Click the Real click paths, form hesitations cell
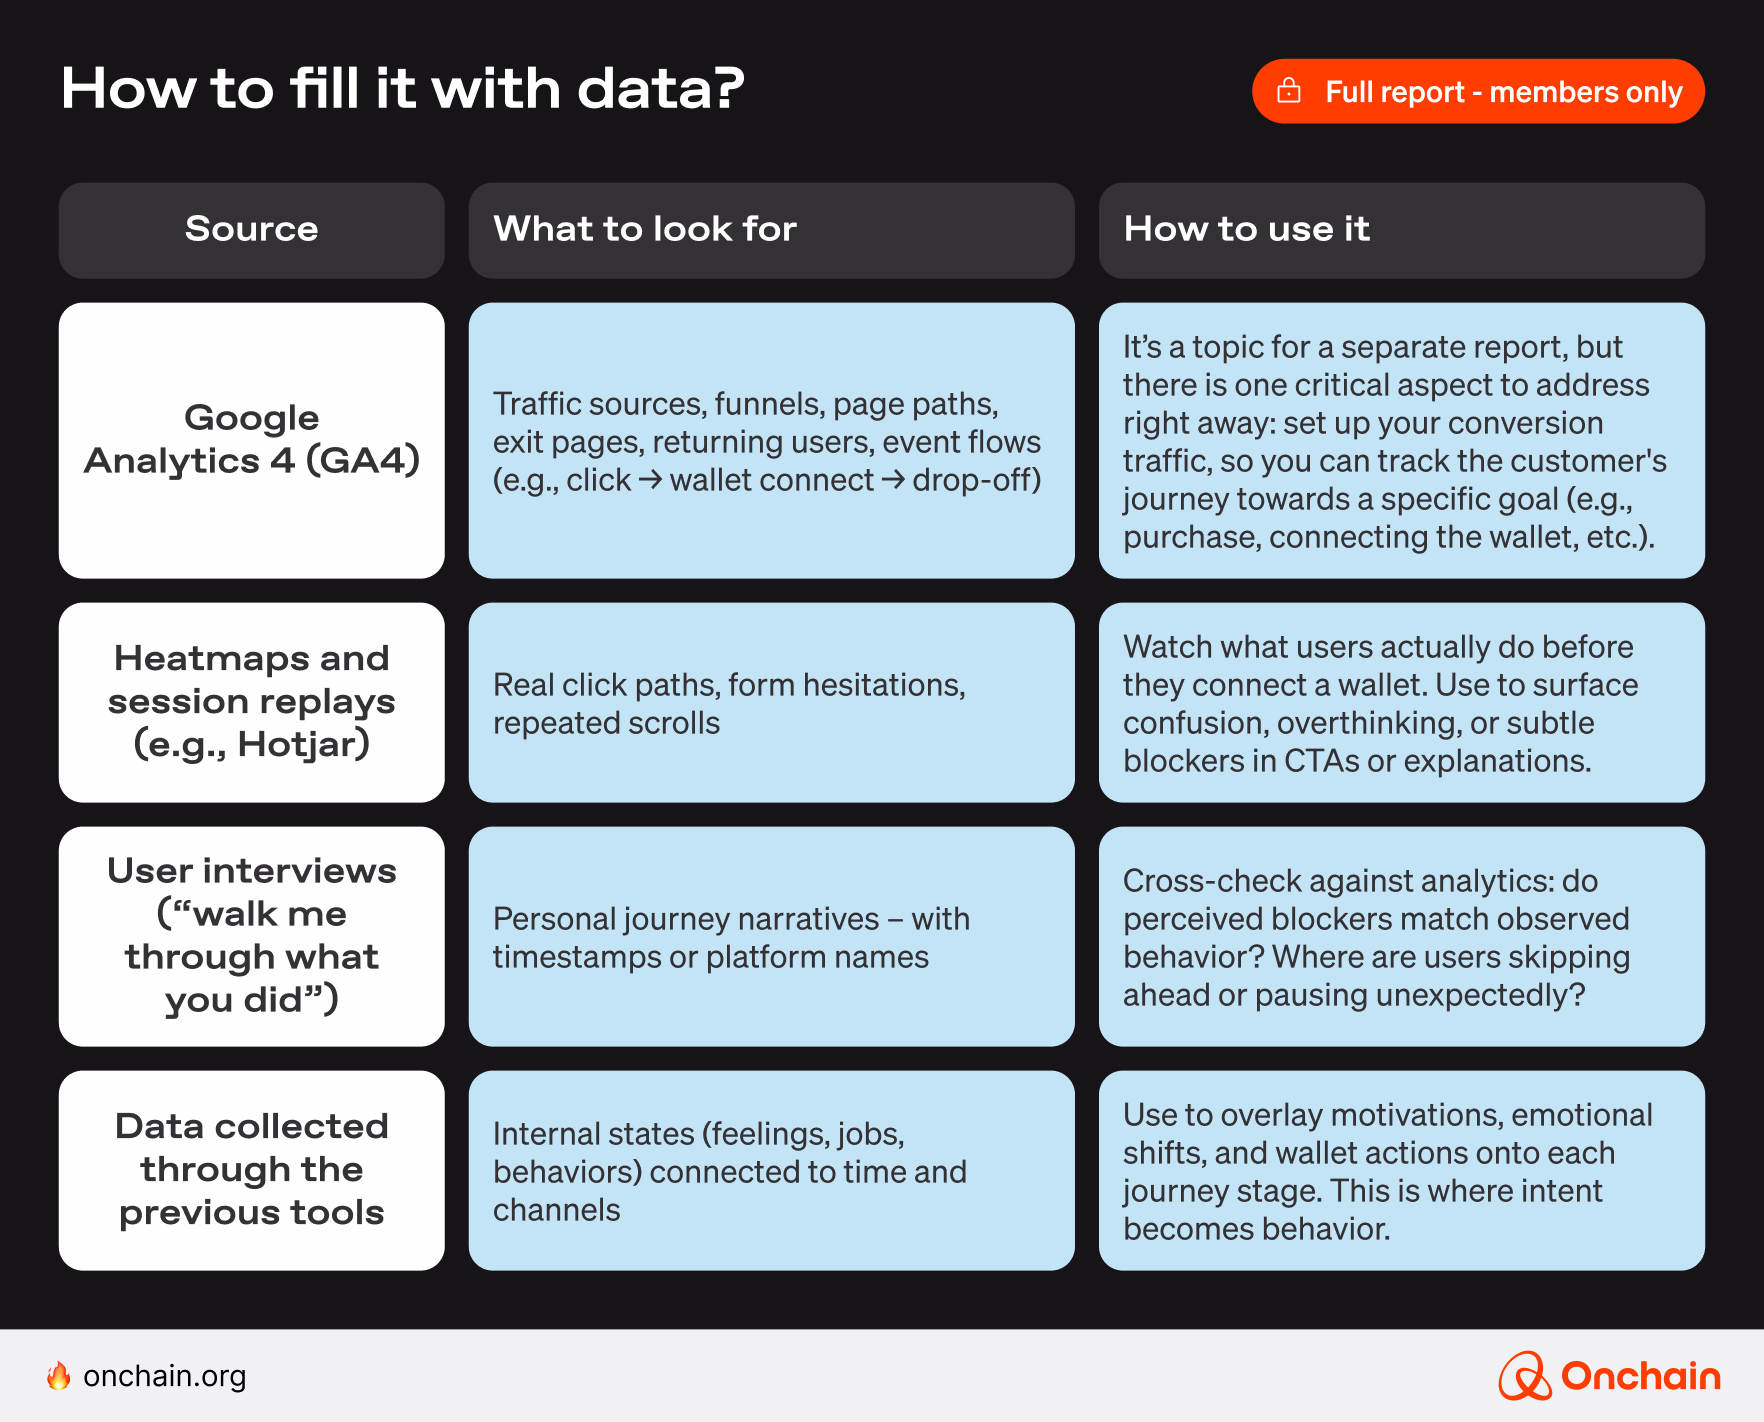This screenshot has width=1764, height=1422. 771,702
